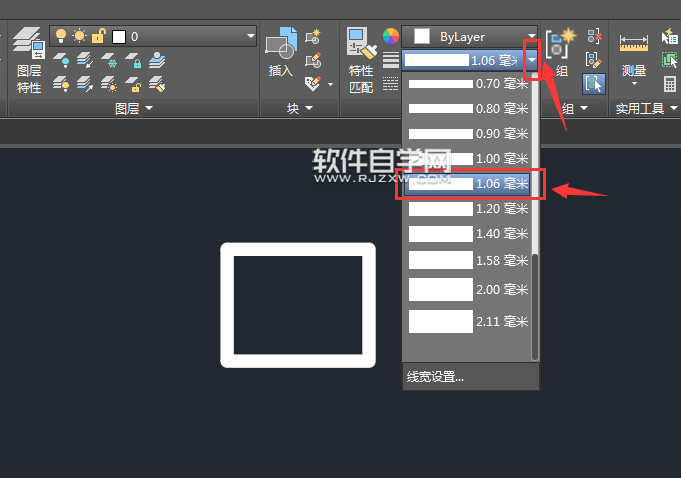Image resolution: width=681 pixels, height=478 pixels.
Task: Select the Freeze layer snowflake tool
Action: tap(109, 60)
